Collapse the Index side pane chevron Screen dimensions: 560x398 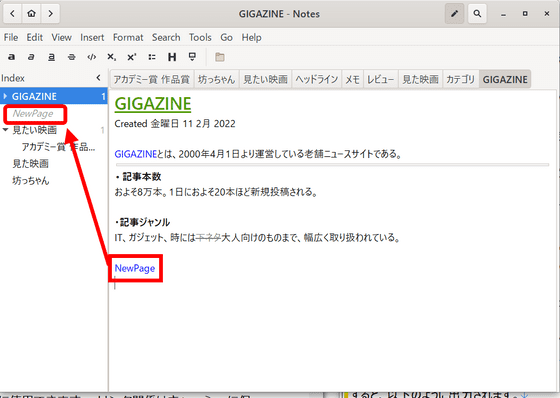coord(99,78)
